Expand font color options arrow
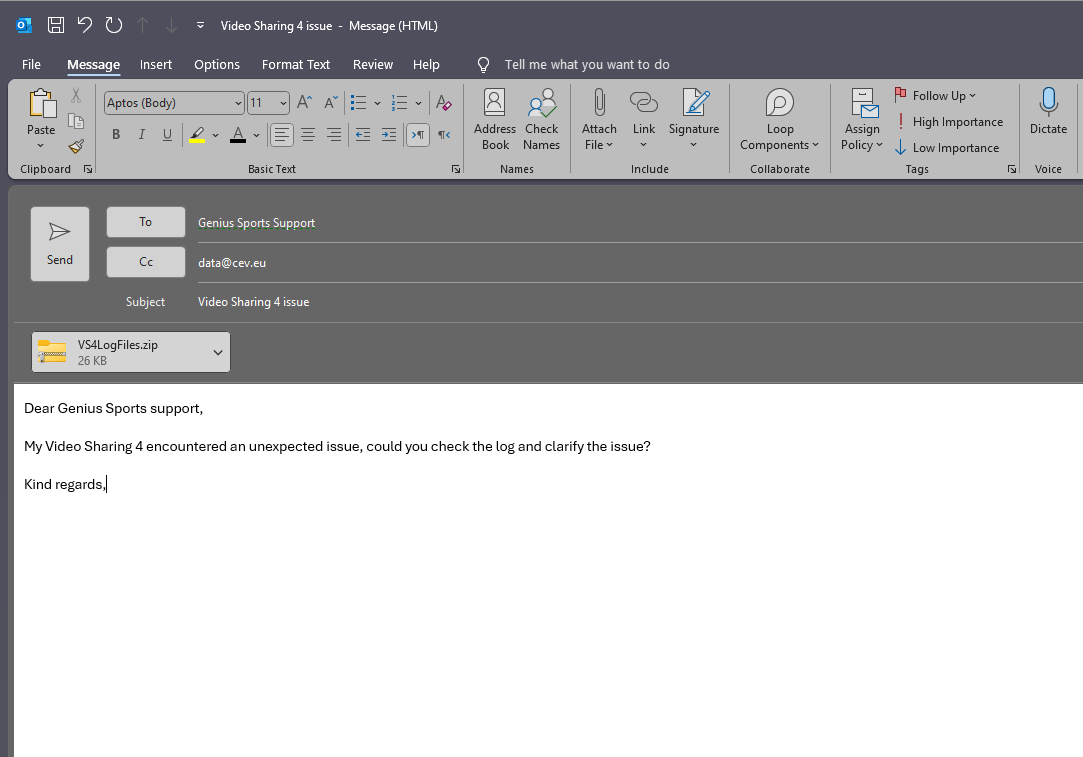The image size is (1083, 757). click(256, 135)
